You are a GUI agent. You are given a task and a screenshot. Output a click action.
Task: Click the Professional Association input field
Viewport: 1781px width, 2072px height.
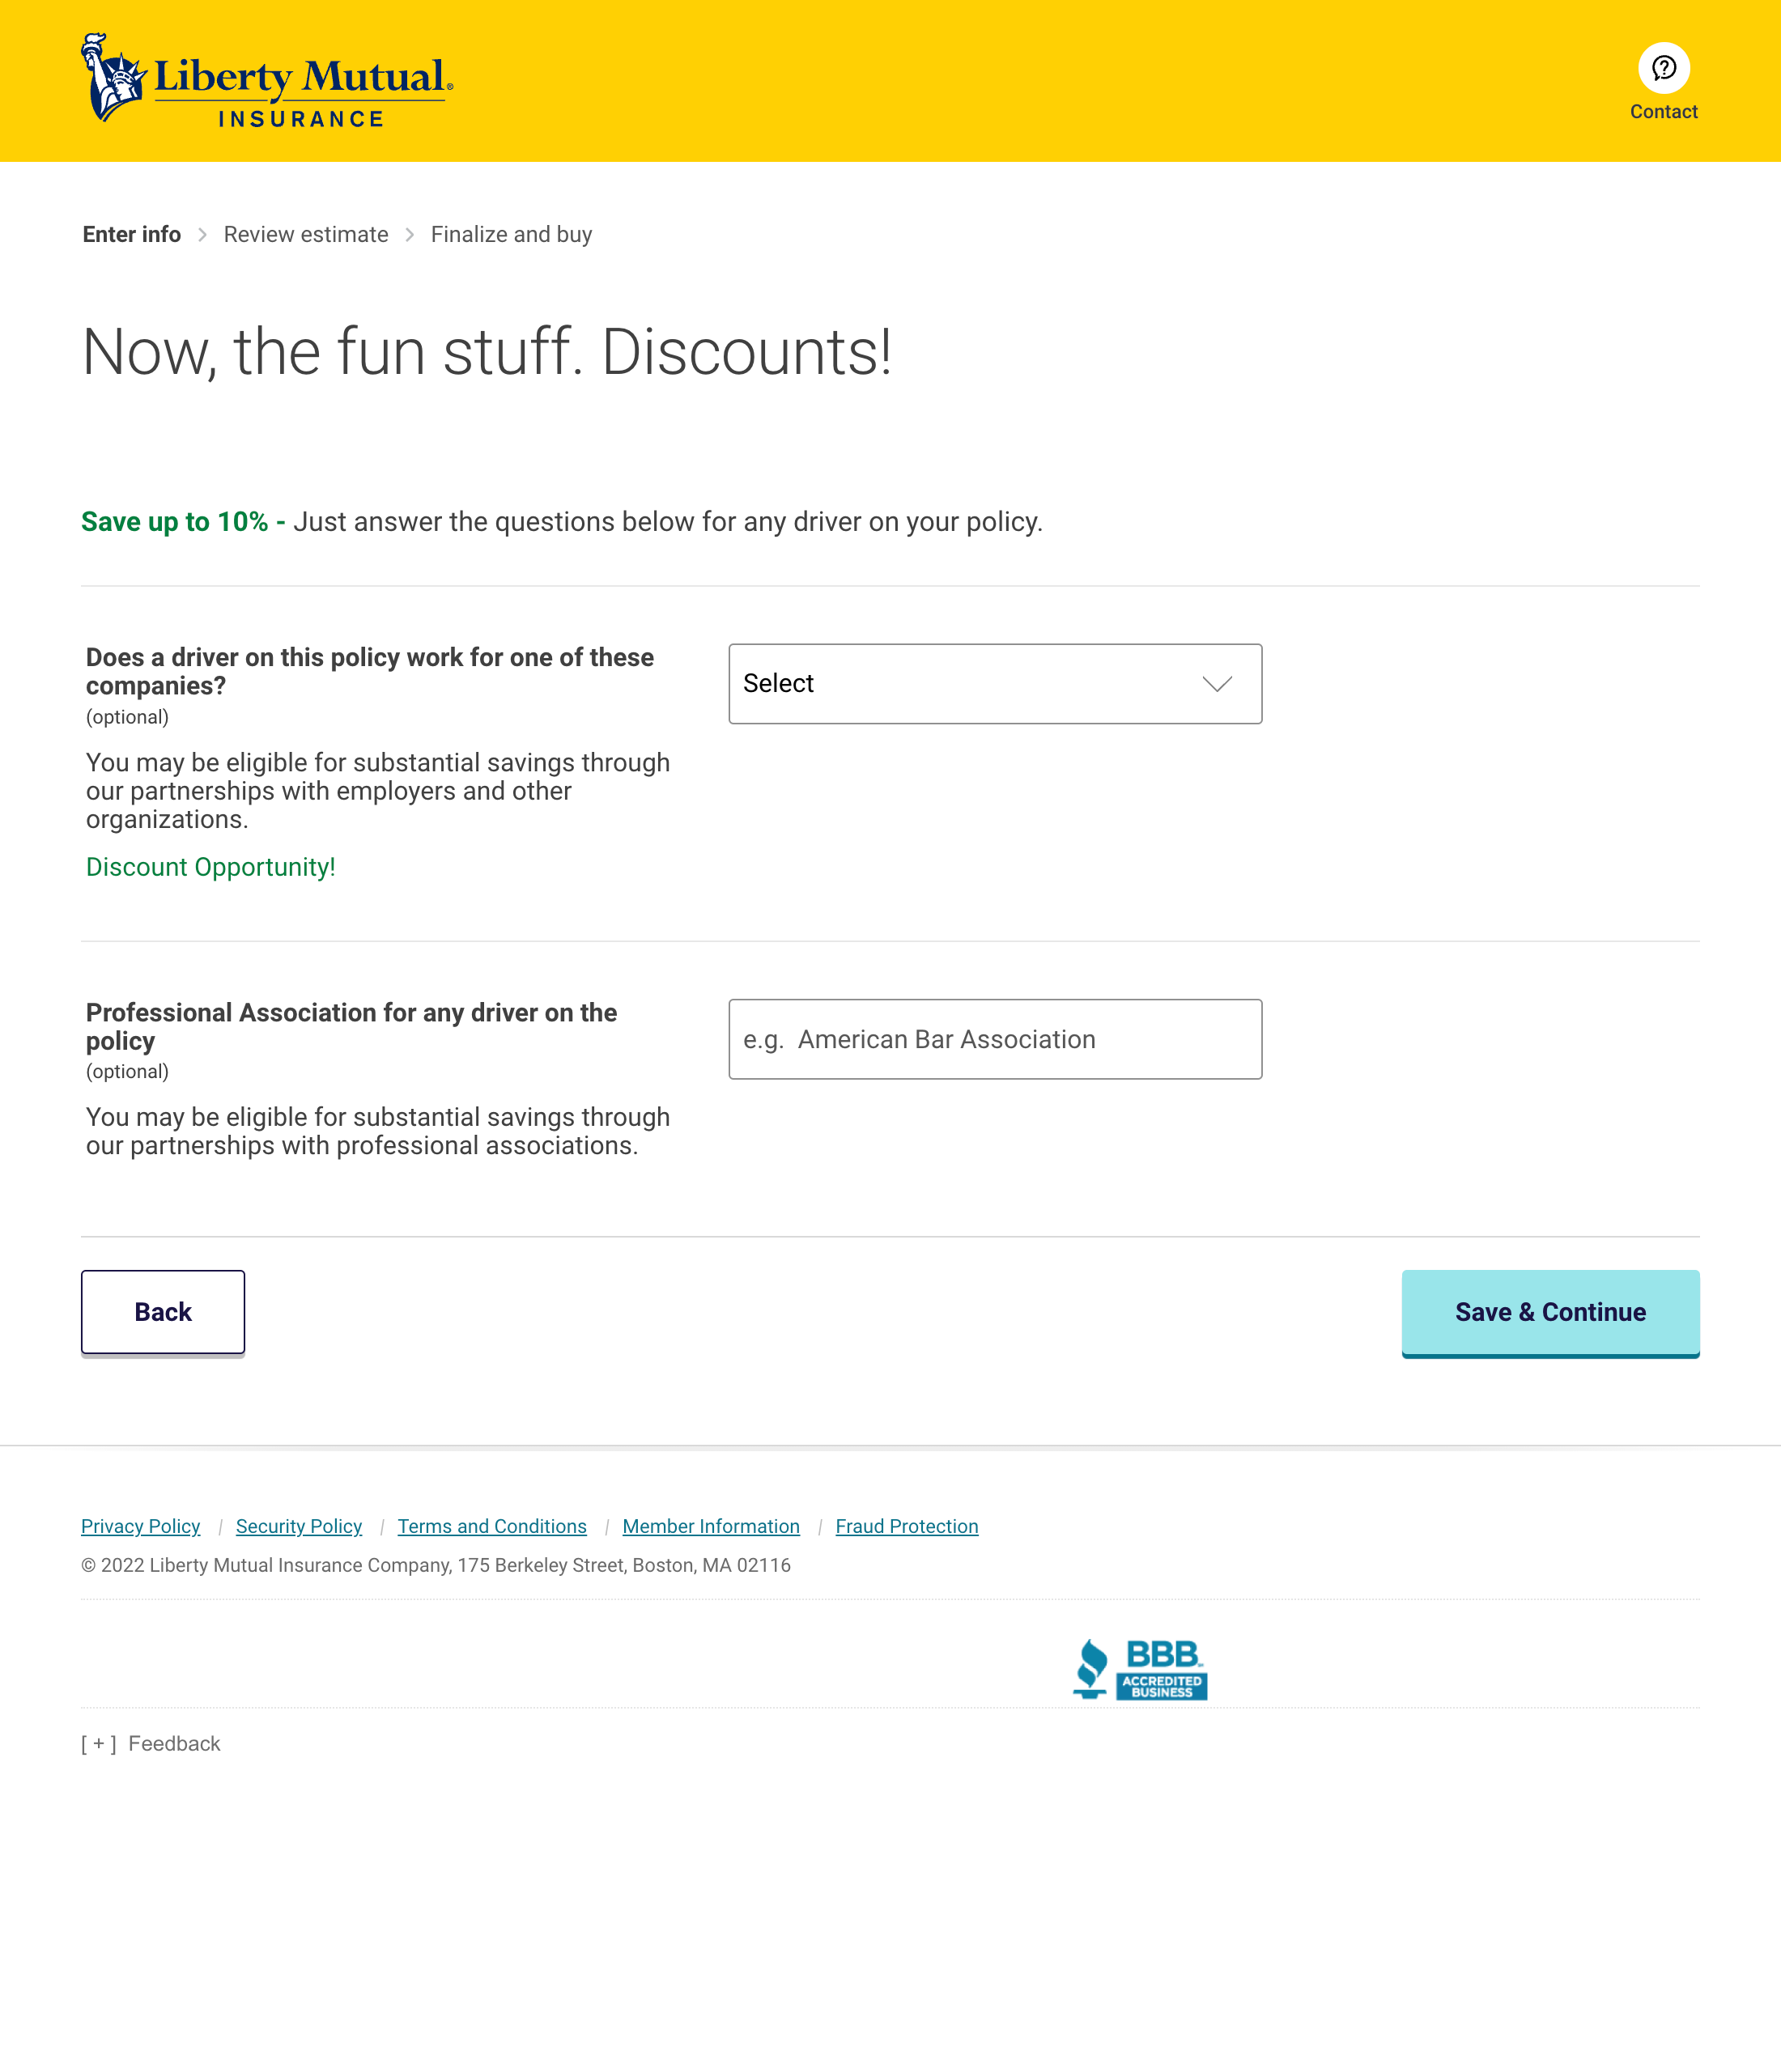click(995, 1039)
